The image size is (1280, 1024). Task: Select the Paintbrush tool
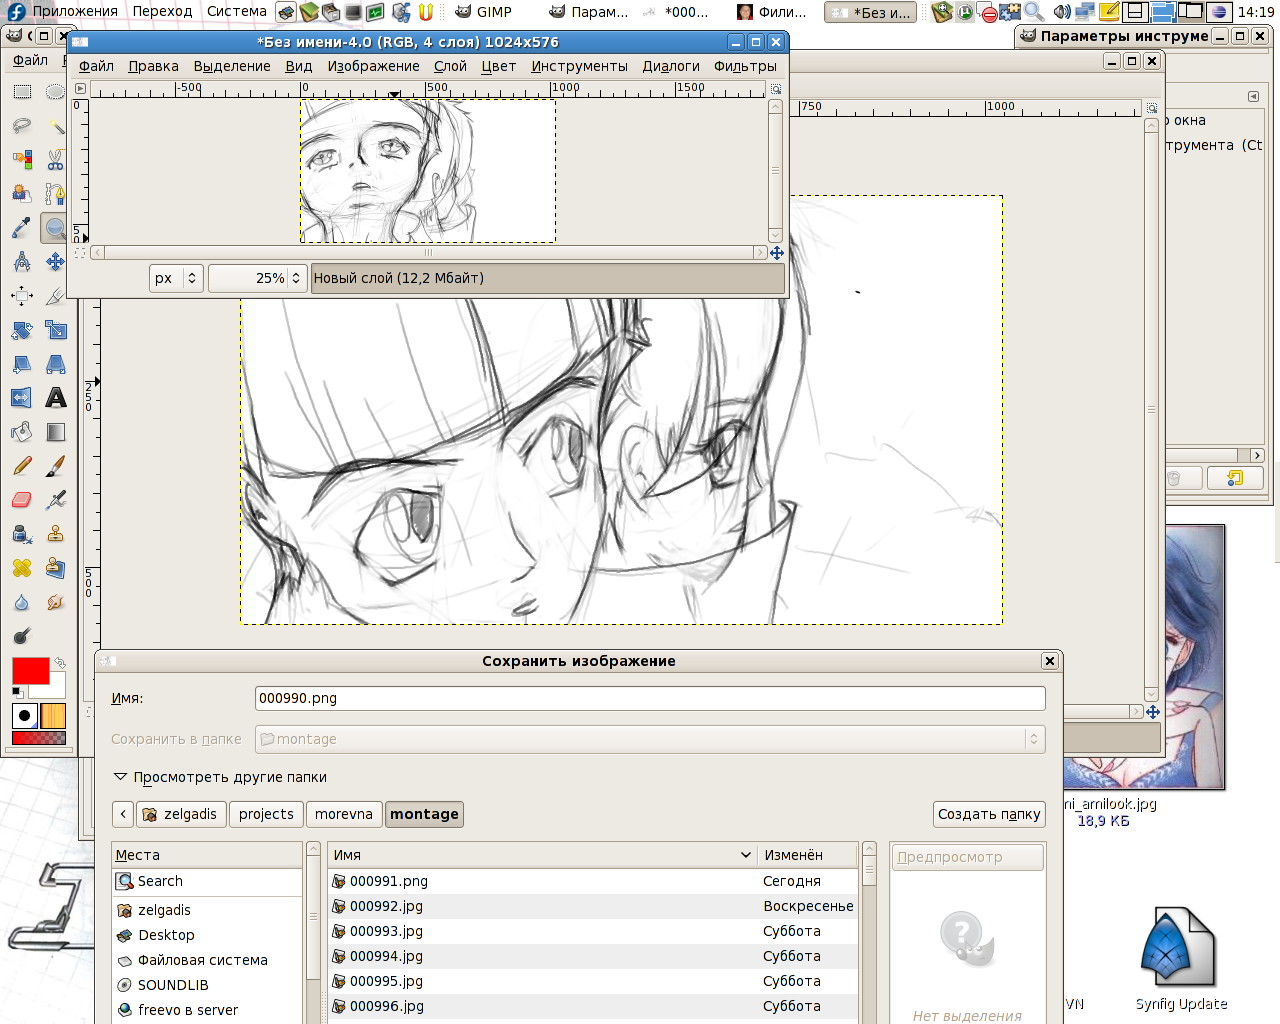click(55, 466)
